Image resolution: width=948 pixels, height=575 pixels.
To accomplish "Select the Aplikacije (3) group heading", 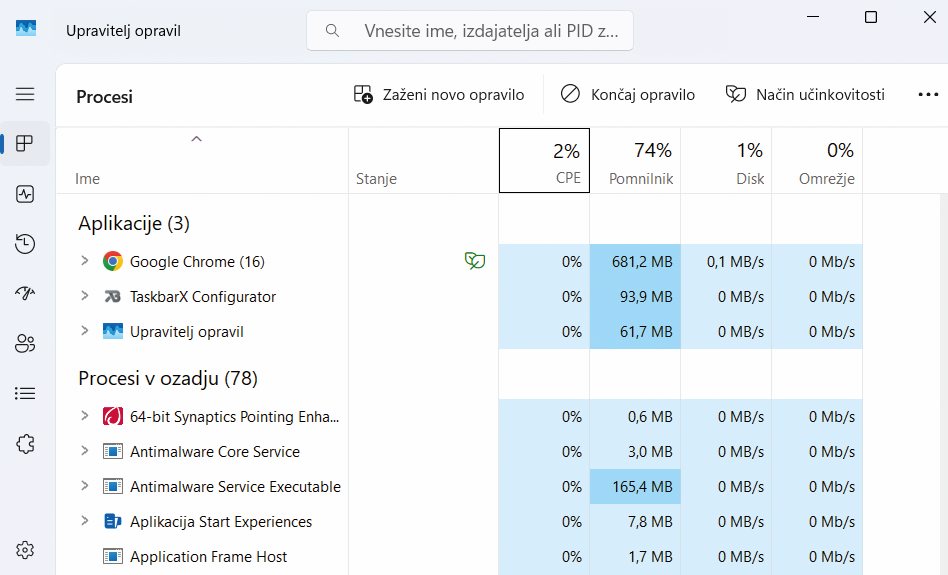I will 134,224.
